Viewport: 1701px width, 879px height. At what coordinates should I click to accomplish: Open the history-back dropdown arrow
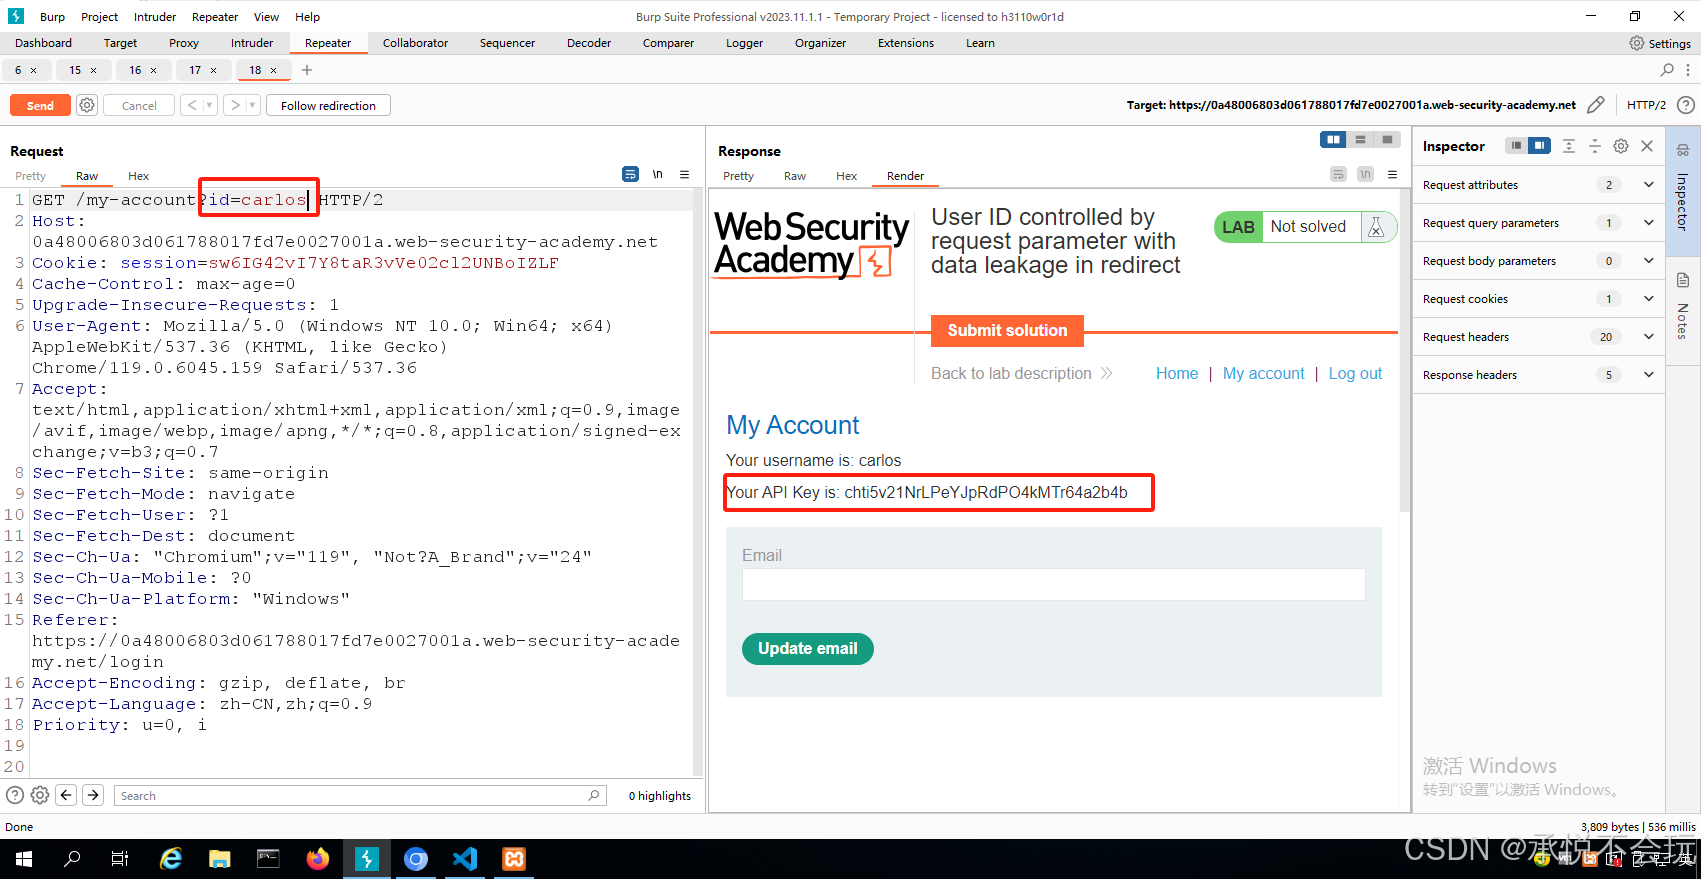point(209,105)
